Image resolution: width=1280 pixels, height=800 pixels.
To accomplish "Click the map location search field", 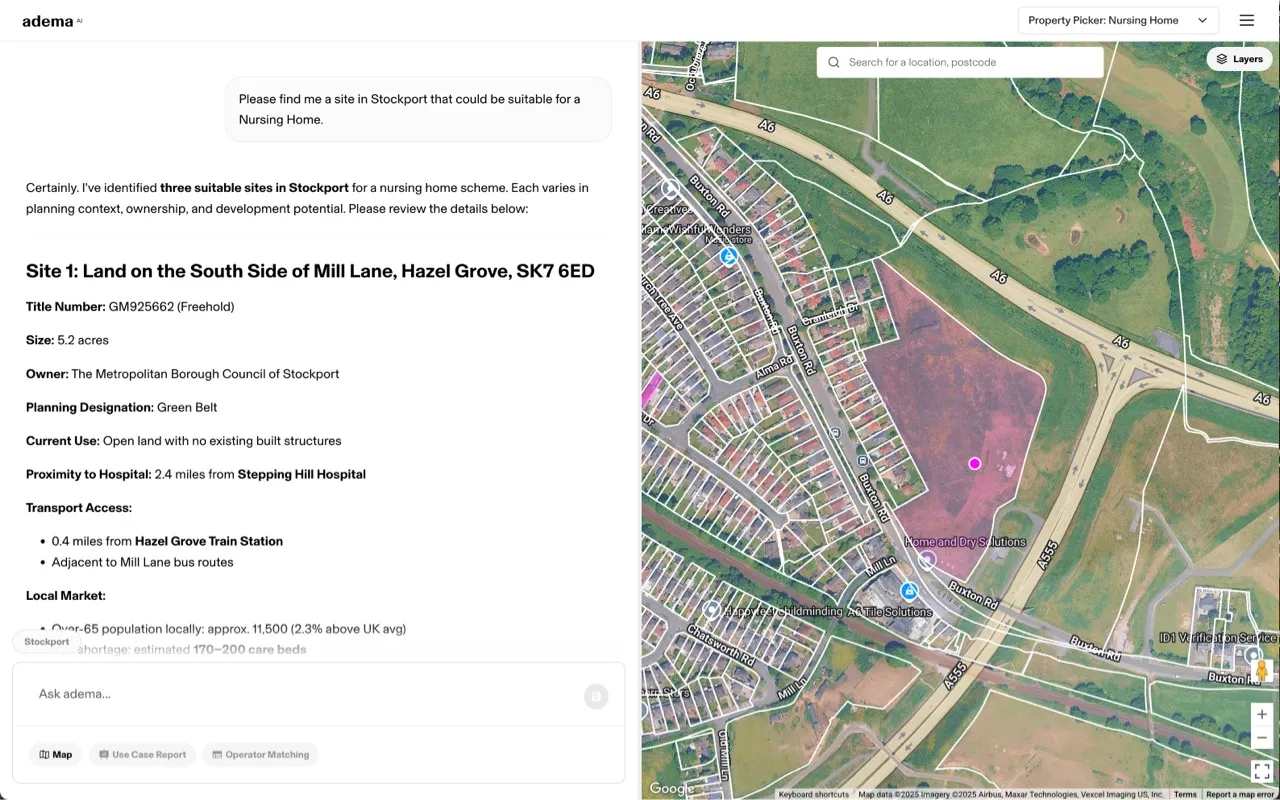I will click(970, 62).
